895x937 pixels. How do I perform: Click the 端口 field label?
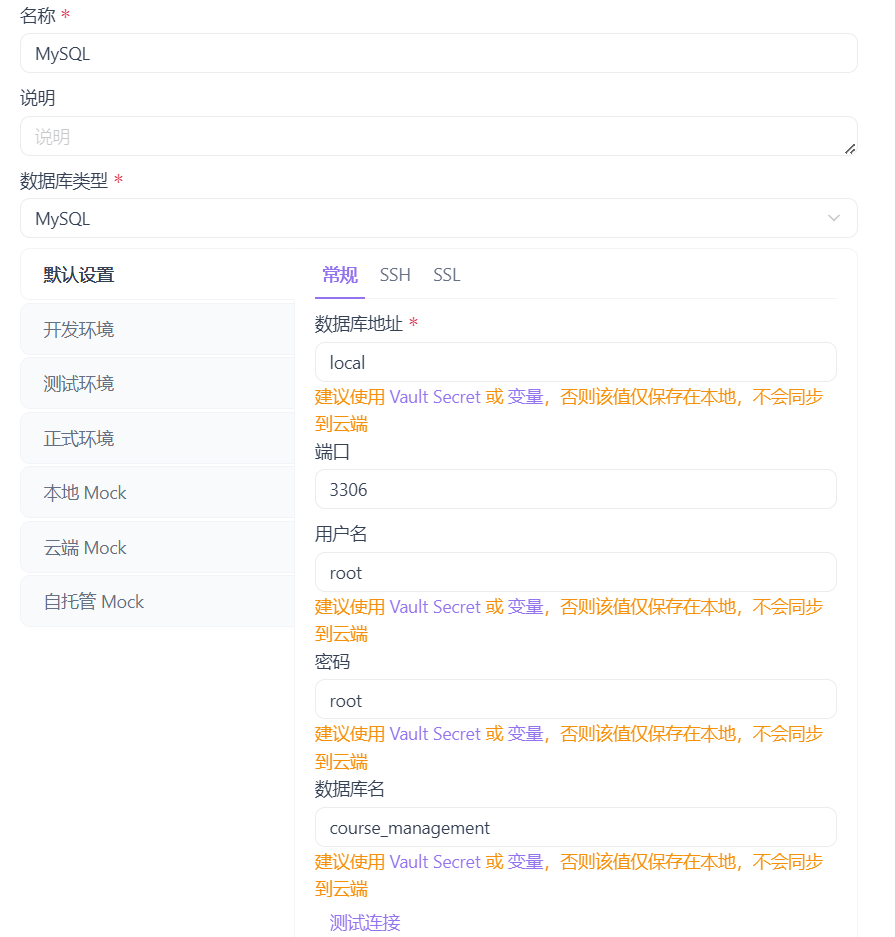point(332,452)
